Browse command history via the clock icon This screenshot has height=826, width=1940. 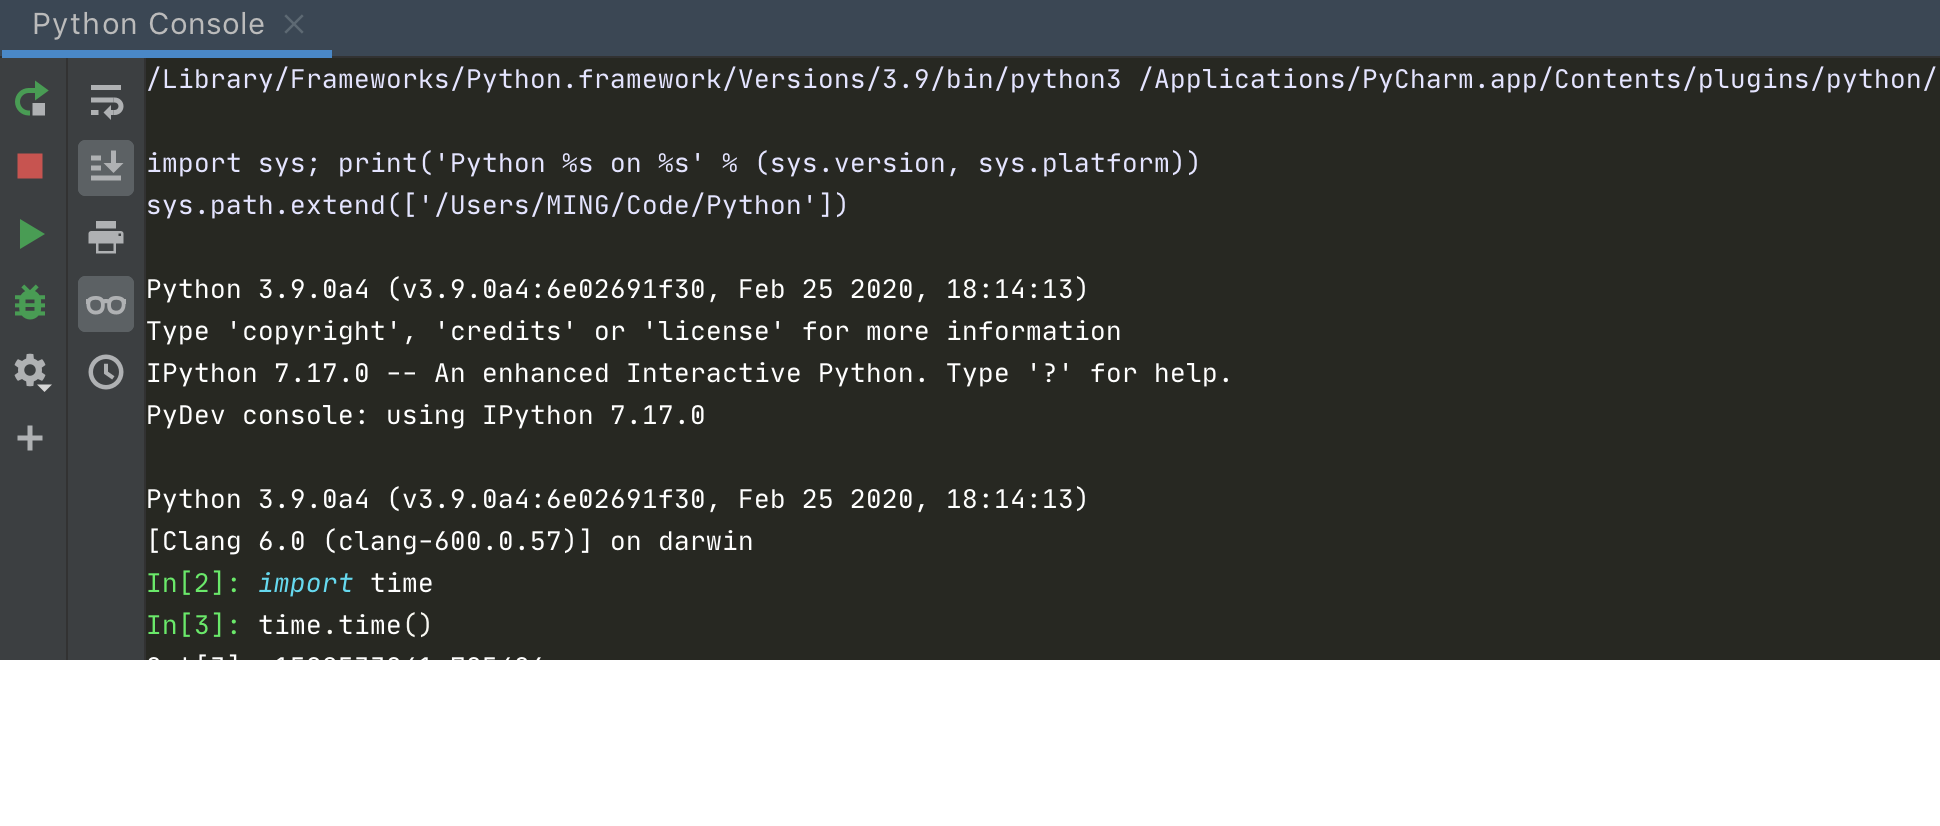pyautogui.click(x=106, y=372)
